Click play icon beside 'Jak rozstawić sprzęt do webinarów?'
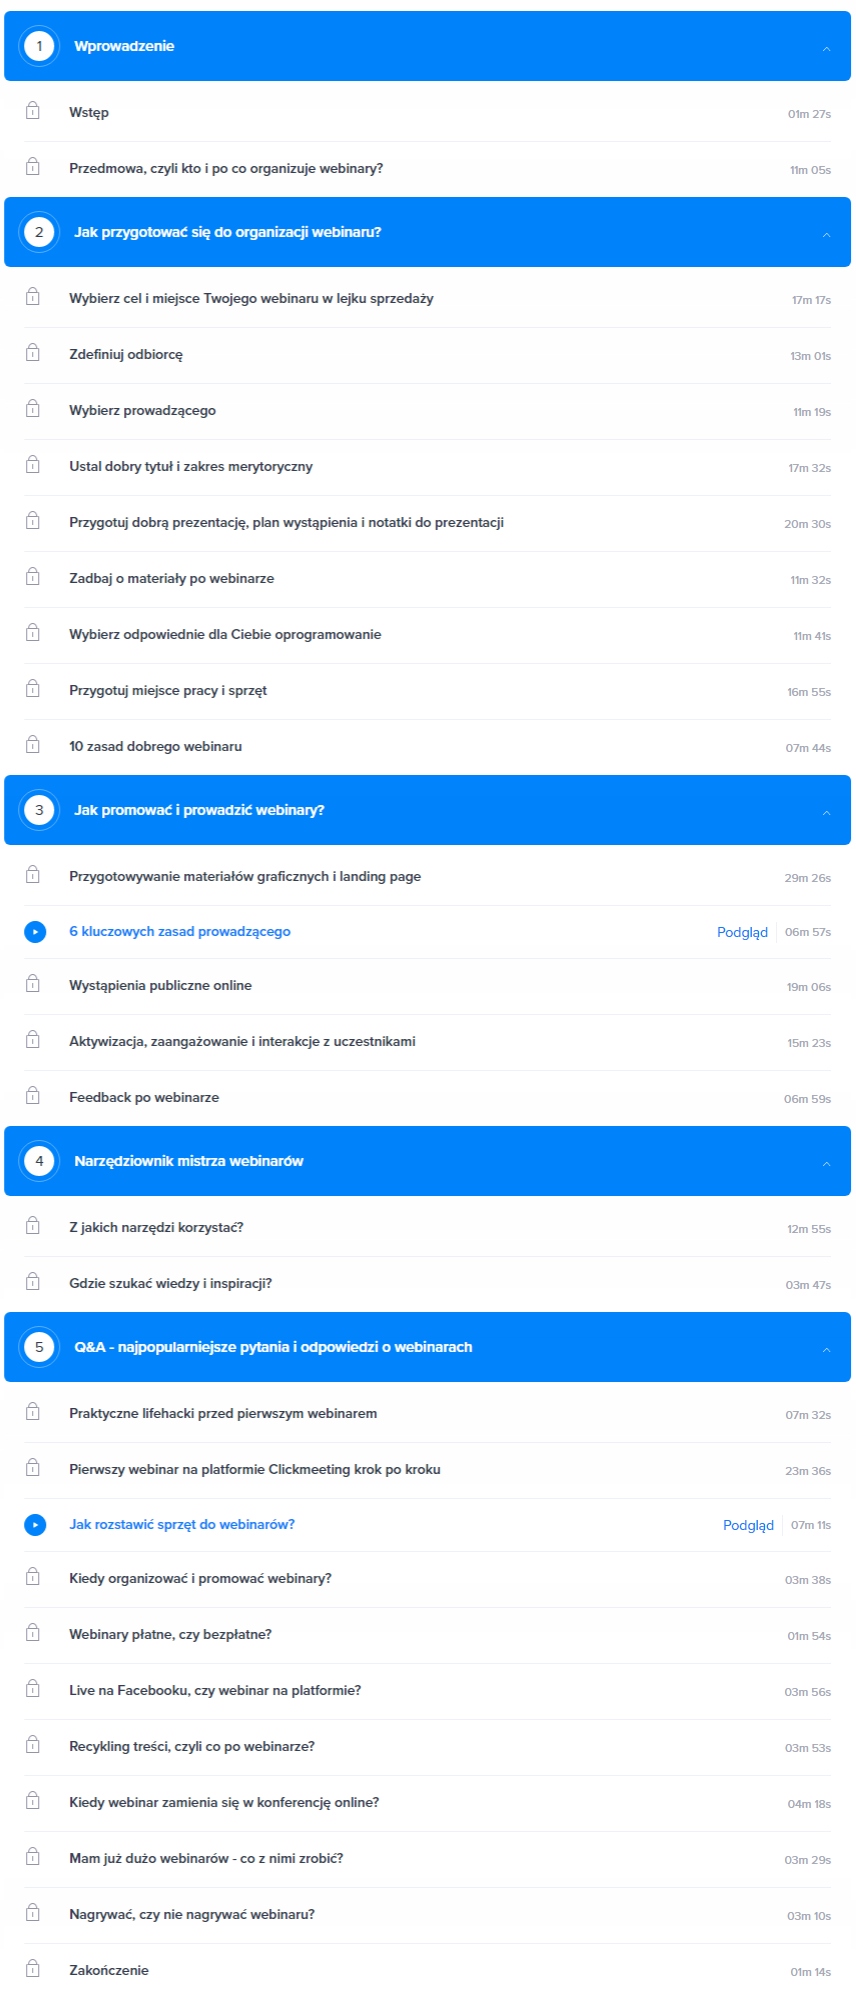Image resolution: width=856 pixels, height=1999 pixels. [x=35, y=1525]
